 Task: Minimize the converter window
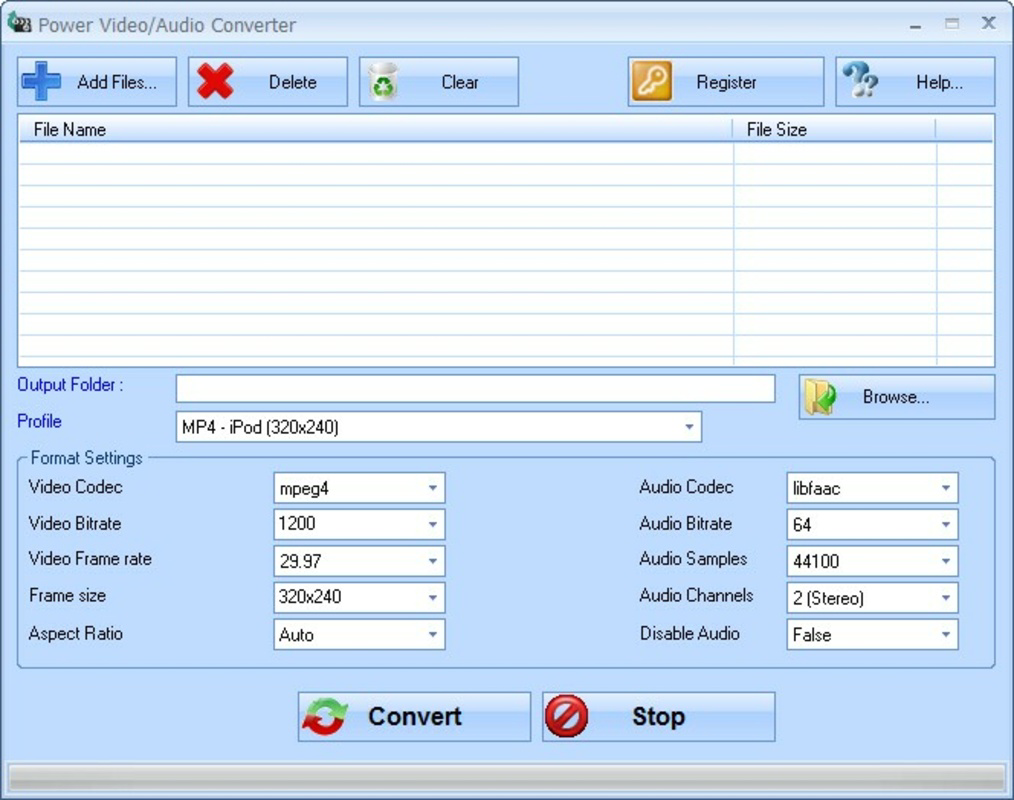click(915, 25)
